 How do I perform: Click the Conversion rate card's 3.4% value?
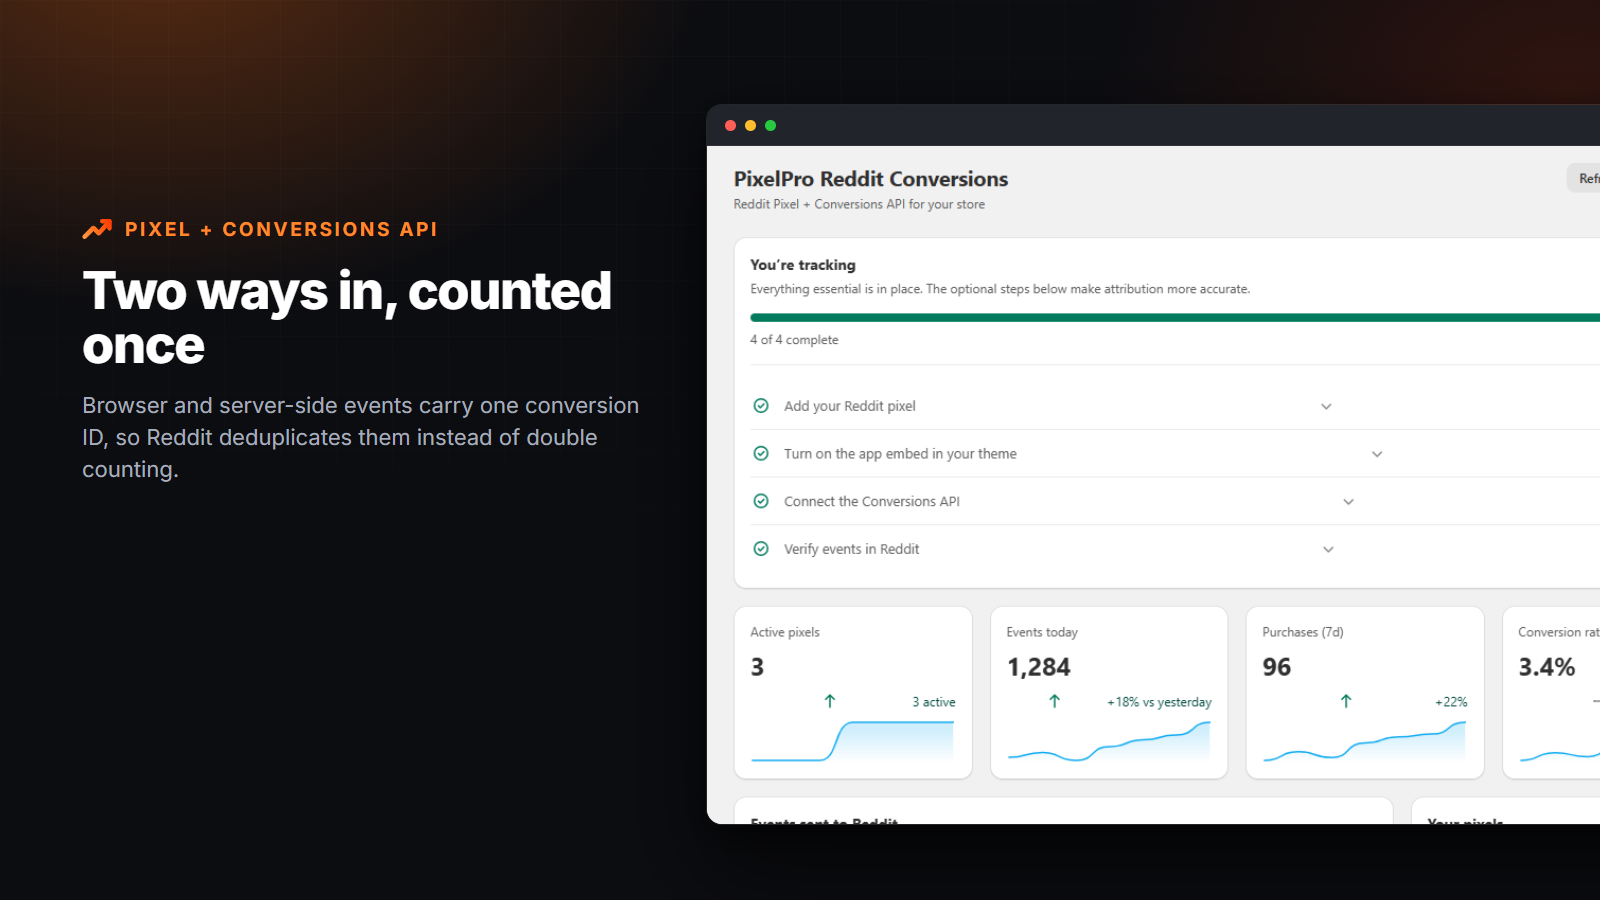(x=1546, y=667)
